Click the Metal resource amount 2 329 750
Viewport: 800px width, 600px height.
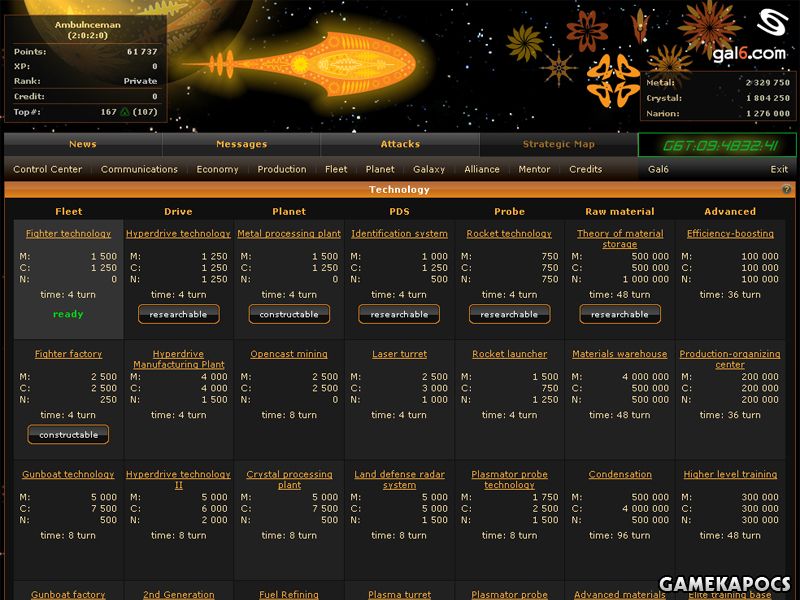(x=767, y=83)
